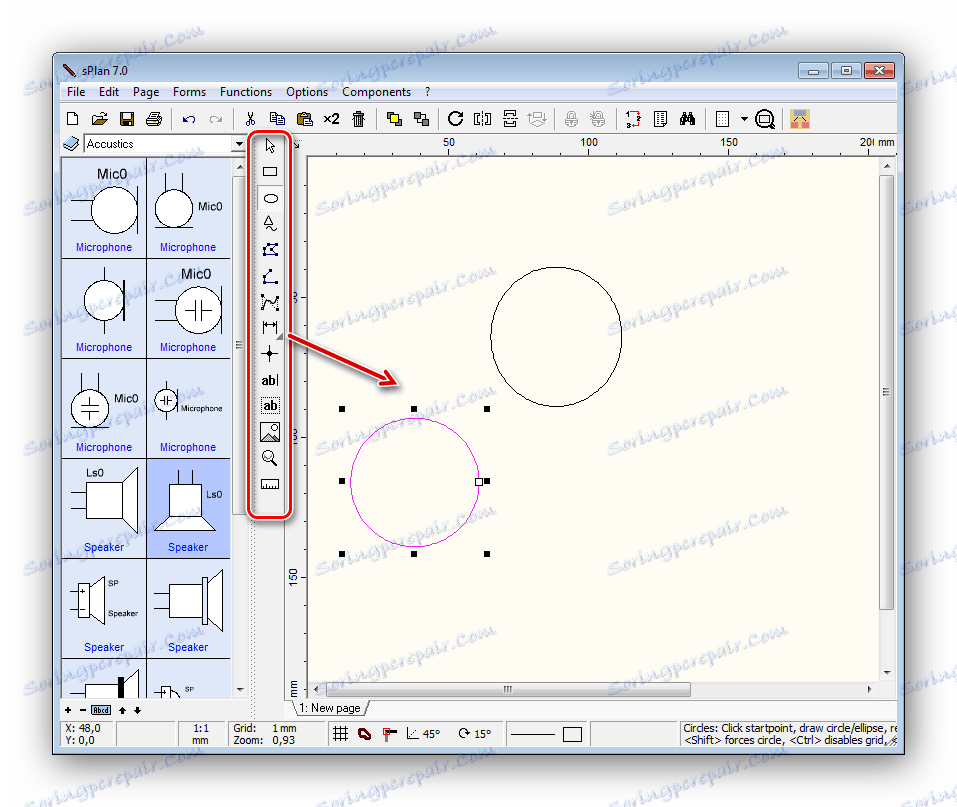Viewport: 957px width, 807px height.
Task: Open the Page menu
Action: click(x=146, y=92)
